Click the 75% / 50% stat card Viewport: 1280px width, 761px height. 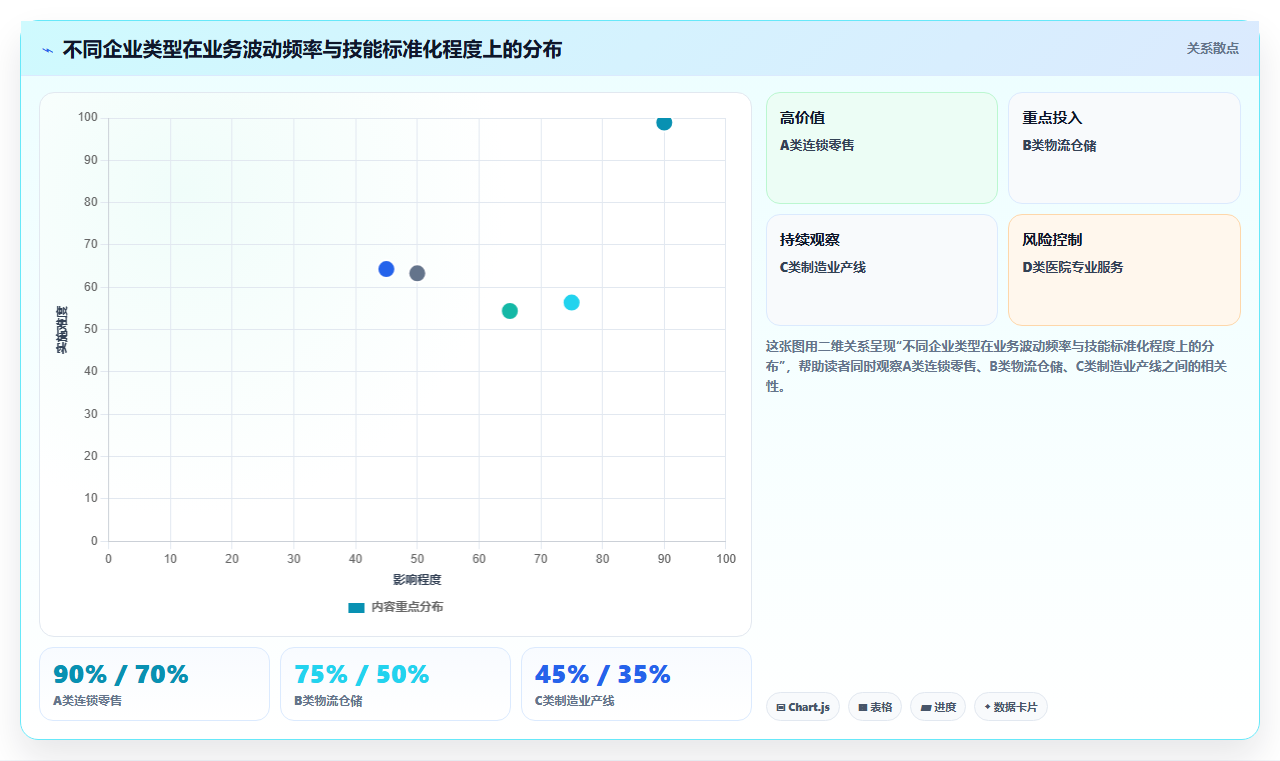(x=395, y=684)
